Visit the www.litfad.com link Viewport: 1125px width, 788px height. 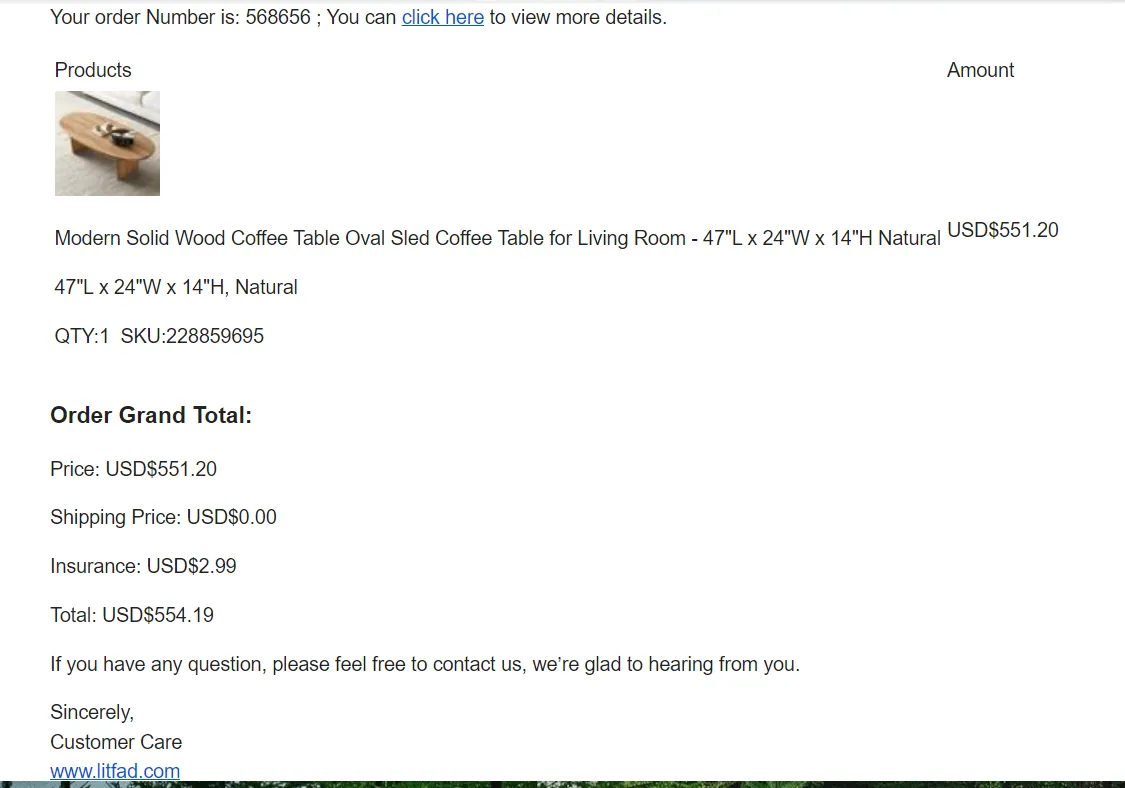(115, 771)
